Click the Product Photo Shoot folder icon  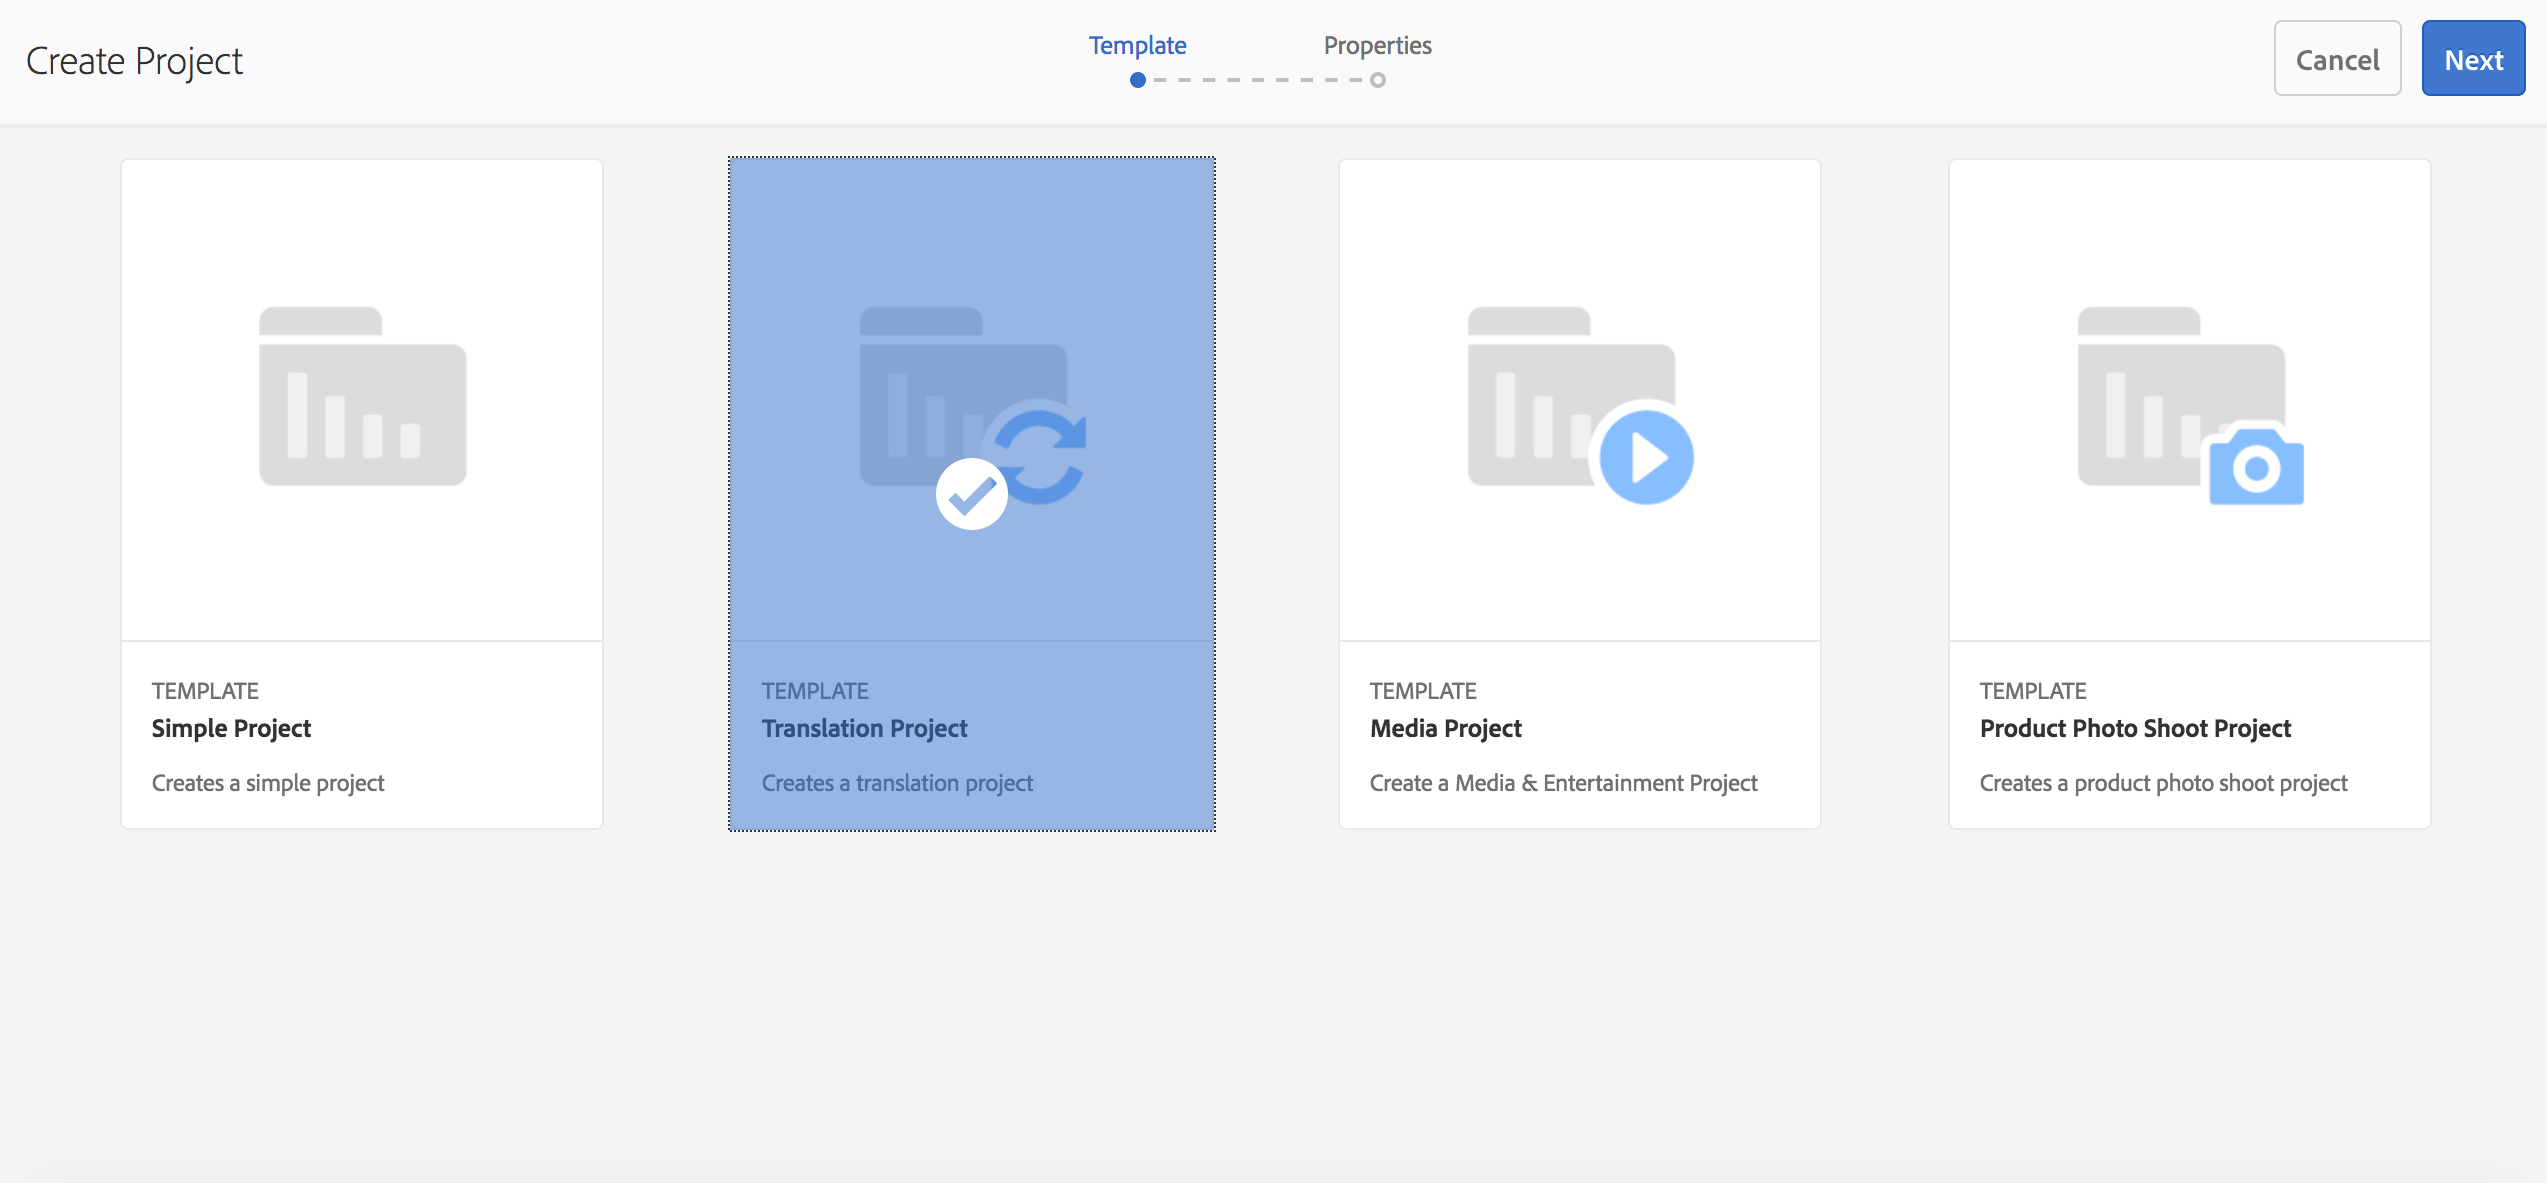[2150, 390]
